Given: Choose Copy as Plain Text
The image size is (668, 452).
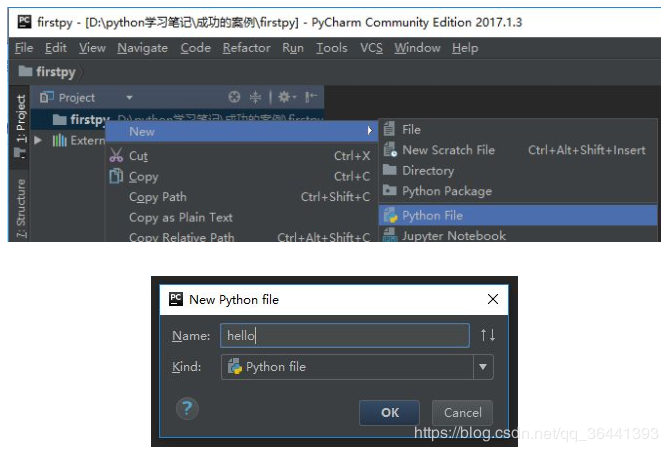Looking at the screenshot, I should pyautogui.click(x=242, y=217).
